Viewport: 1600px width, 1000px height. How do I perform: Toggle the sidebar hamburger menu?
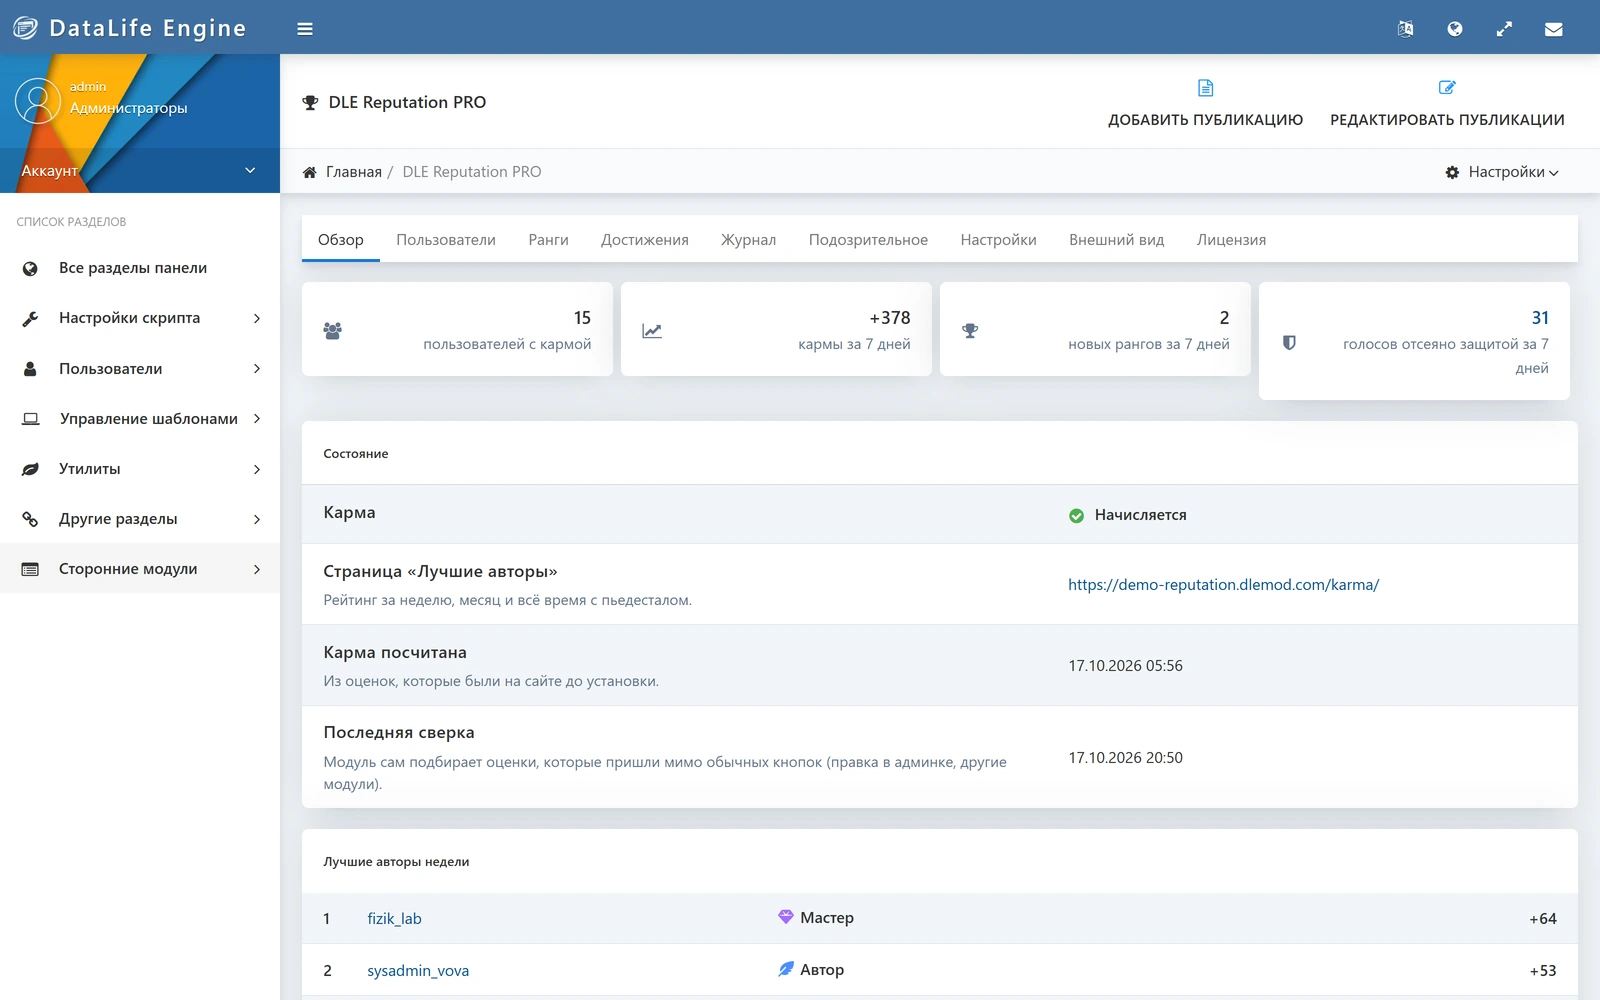[305, 29]
